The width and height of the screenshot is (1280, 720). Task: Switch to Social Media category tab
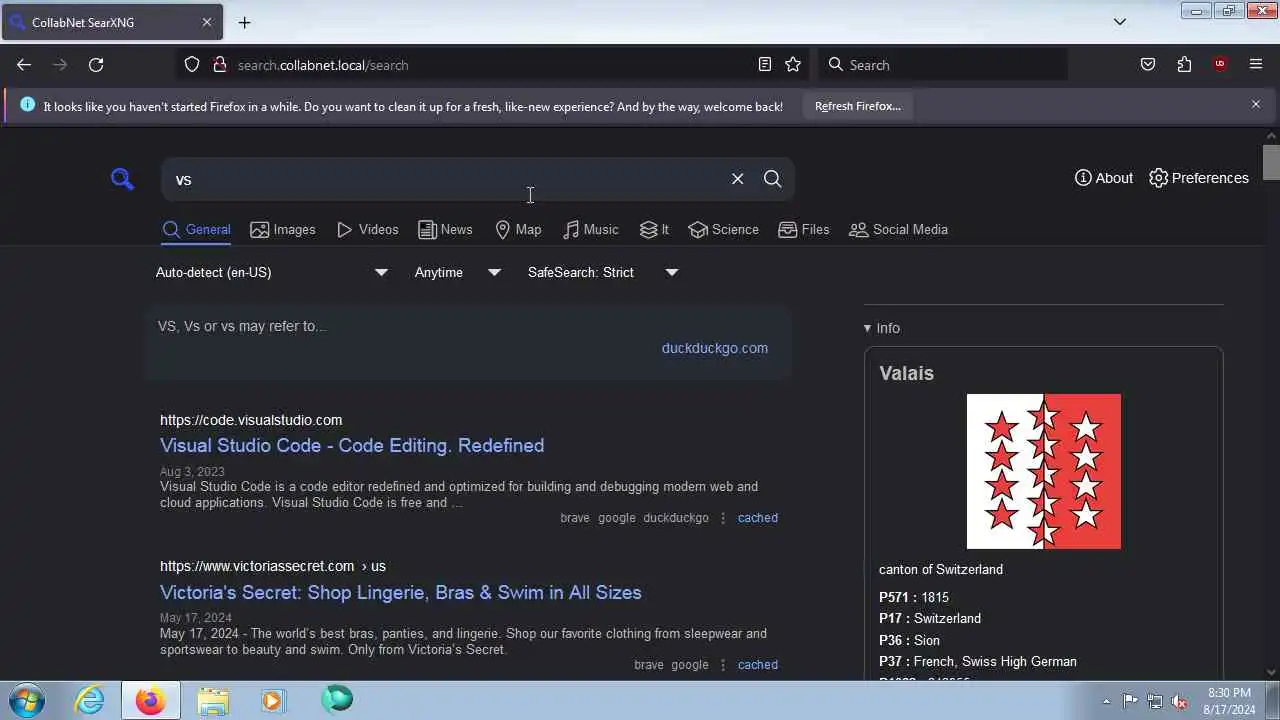coord(898,229)
